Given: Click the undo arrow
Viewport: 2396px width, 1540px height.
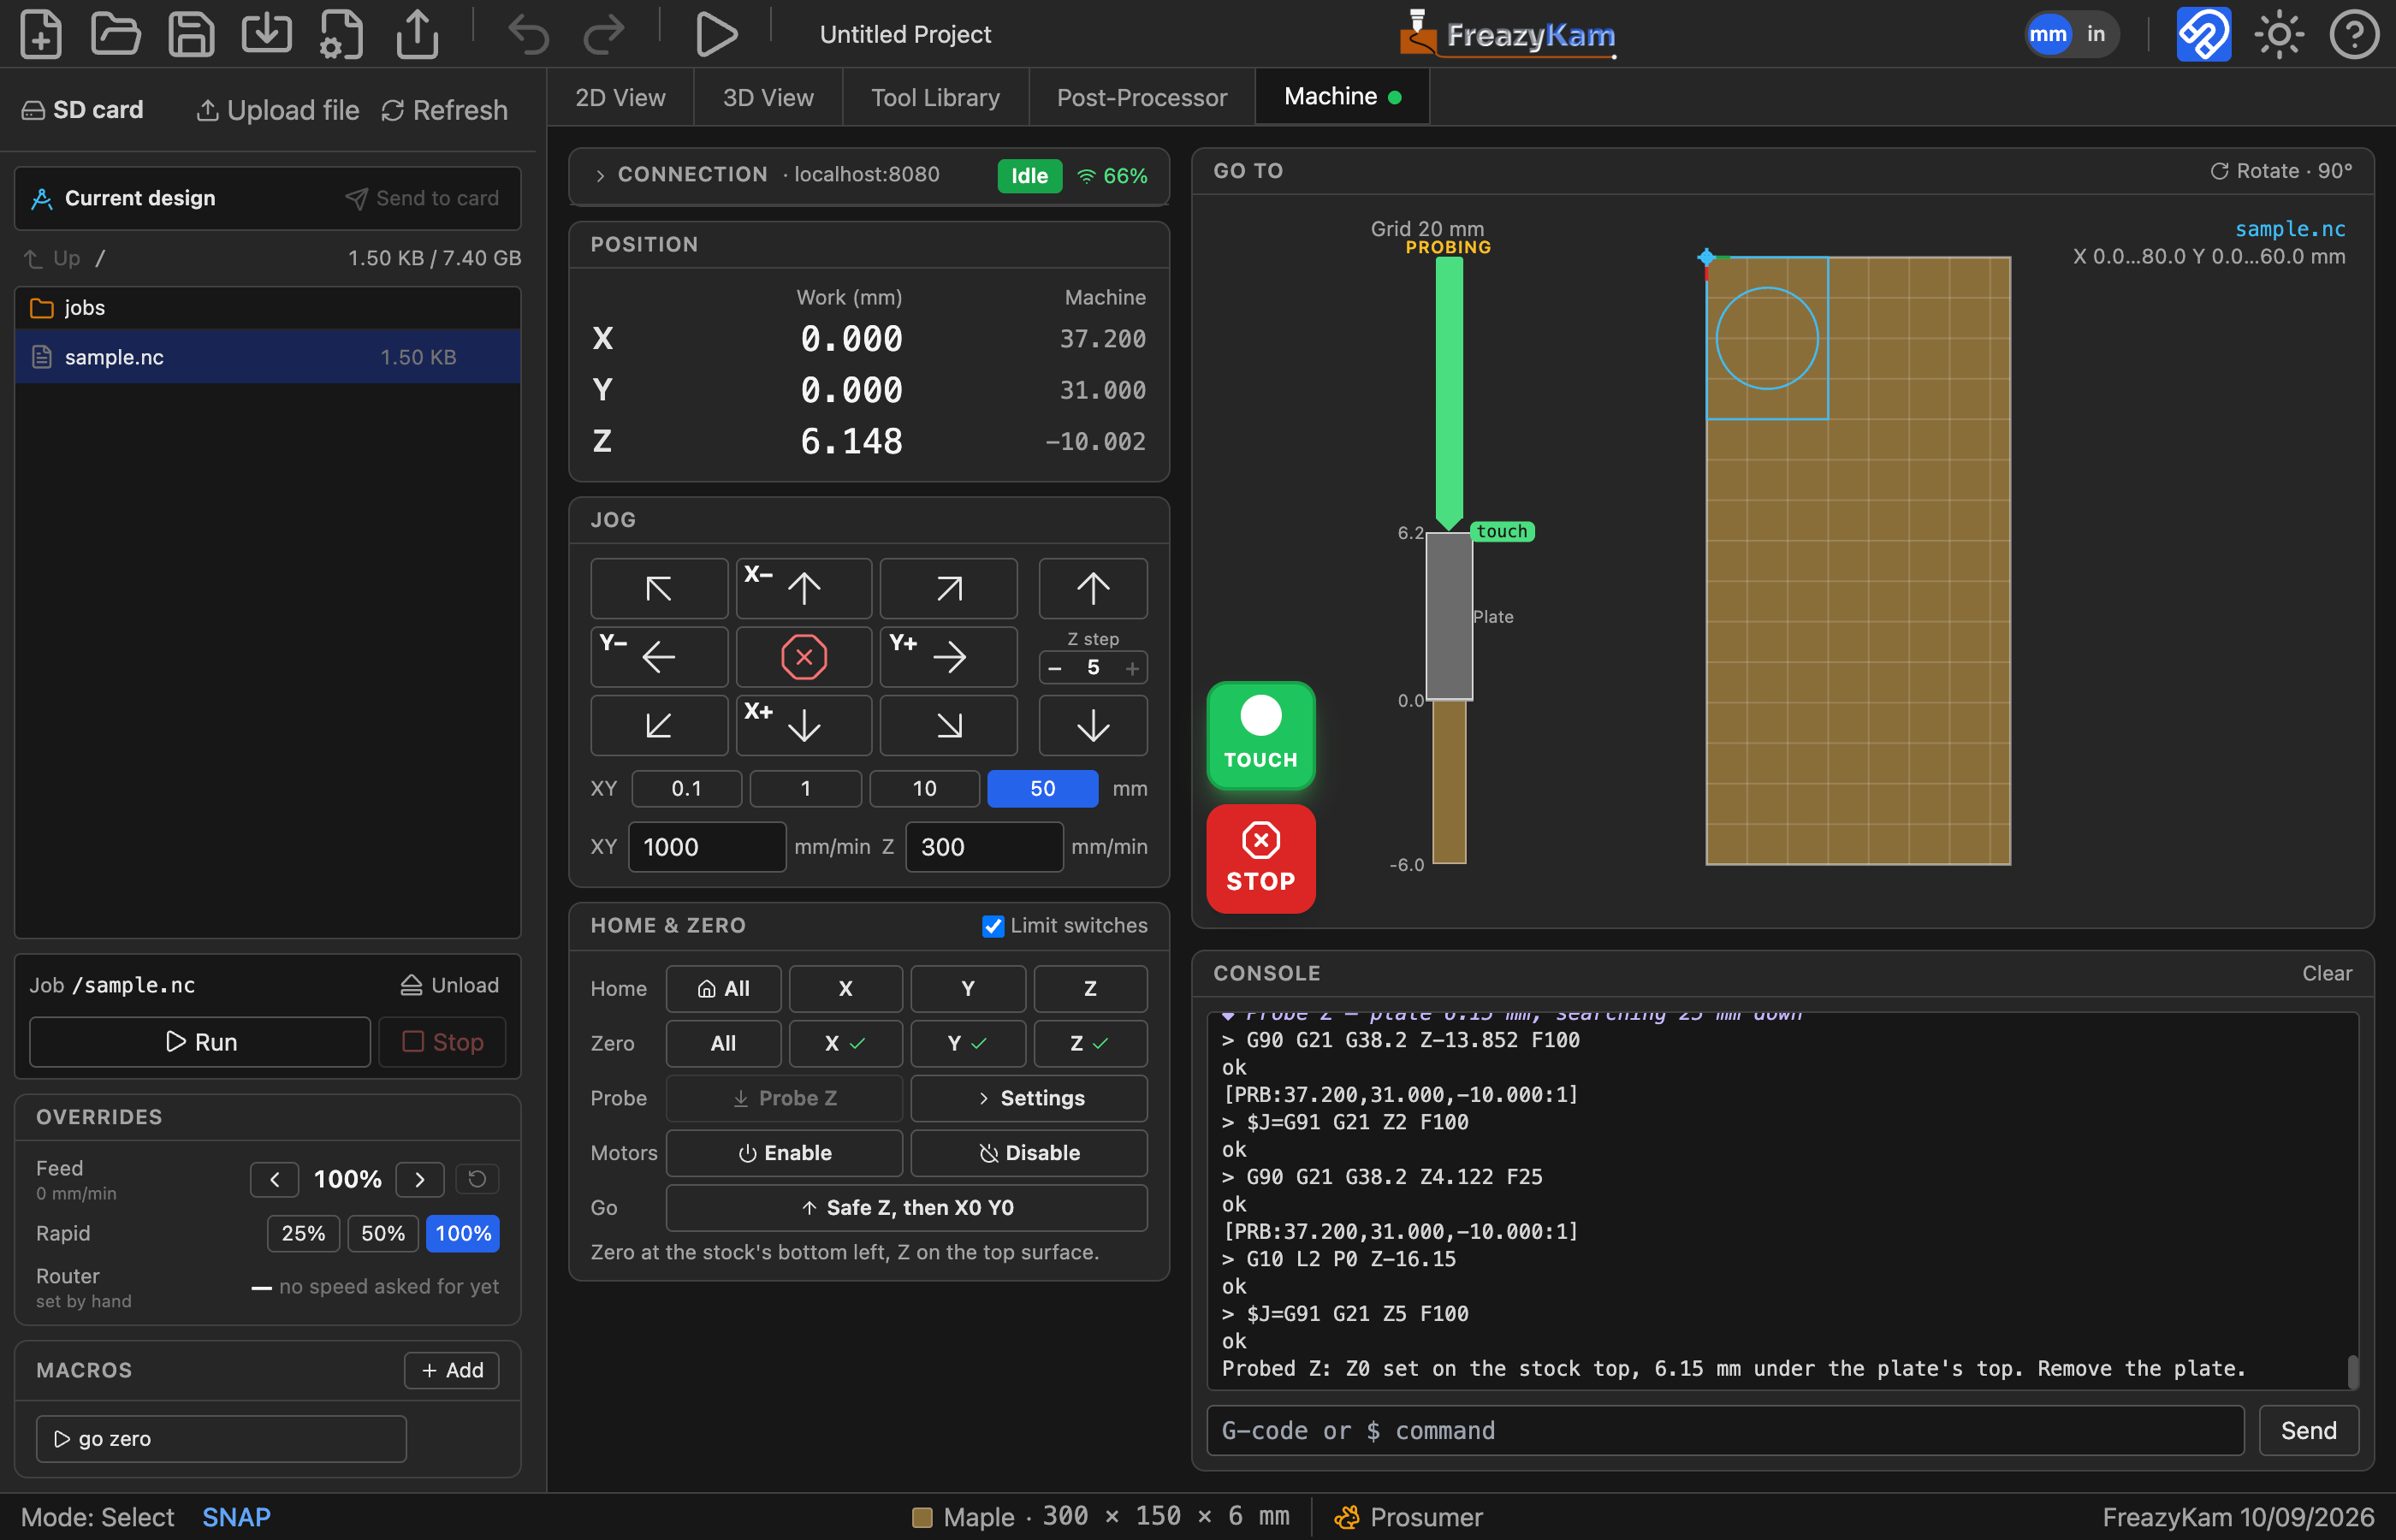Looking at the screenshot, I should [528, 34].
